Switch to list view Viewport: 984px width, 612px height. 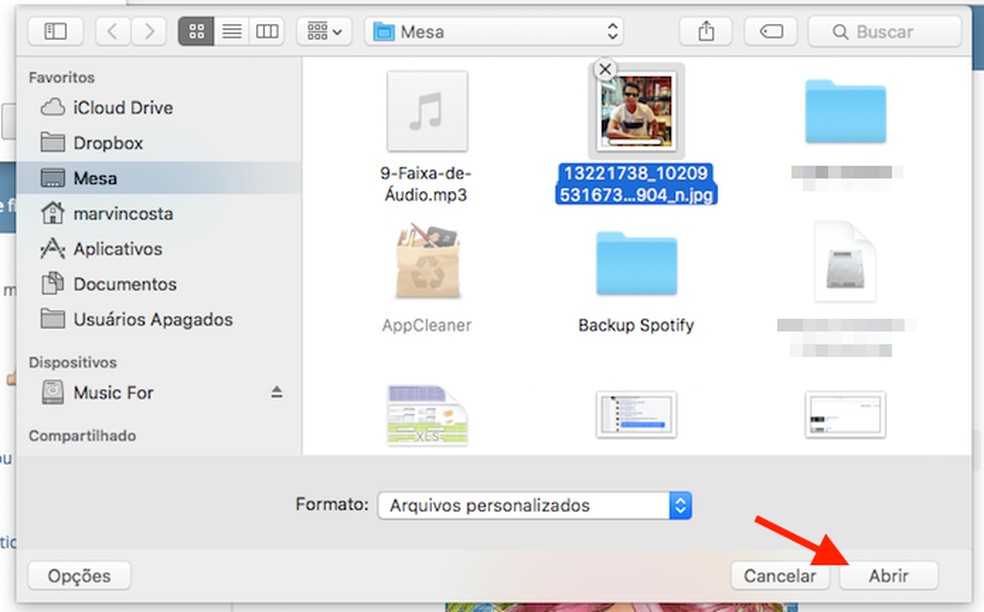(x=232, y=31)
